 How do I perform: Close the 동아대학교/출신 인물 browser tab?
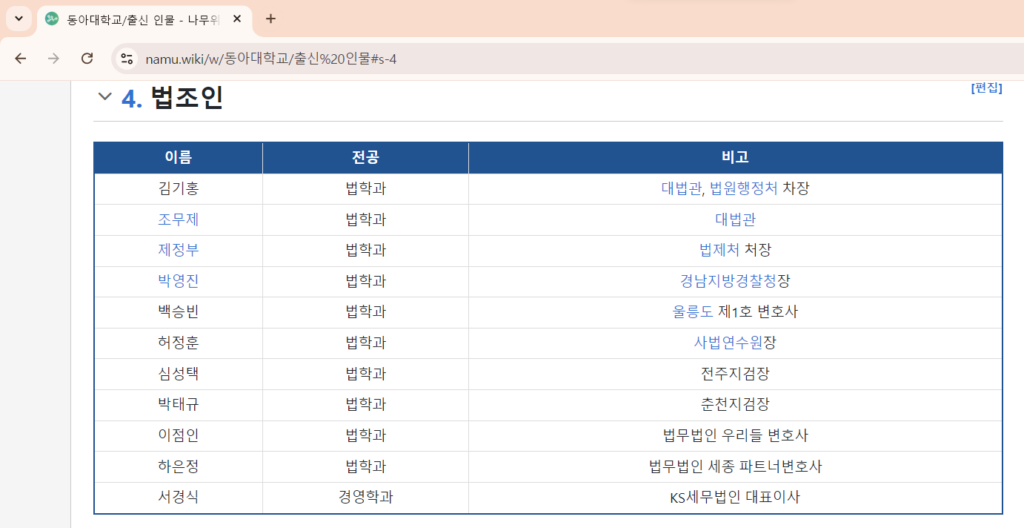click(x=237, y=19)
